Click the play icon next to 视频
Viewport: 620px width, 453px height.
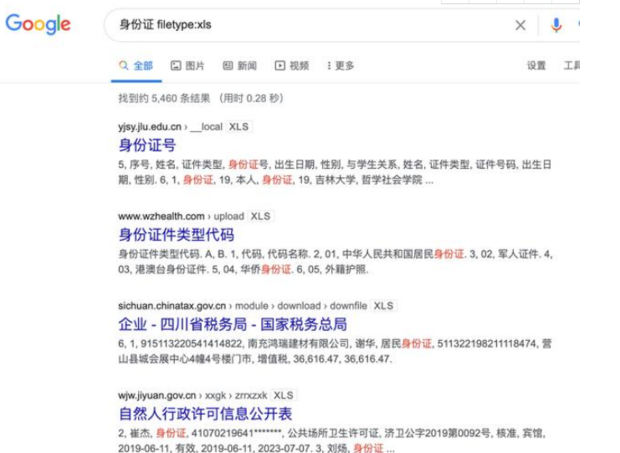(x=280, y=65)
